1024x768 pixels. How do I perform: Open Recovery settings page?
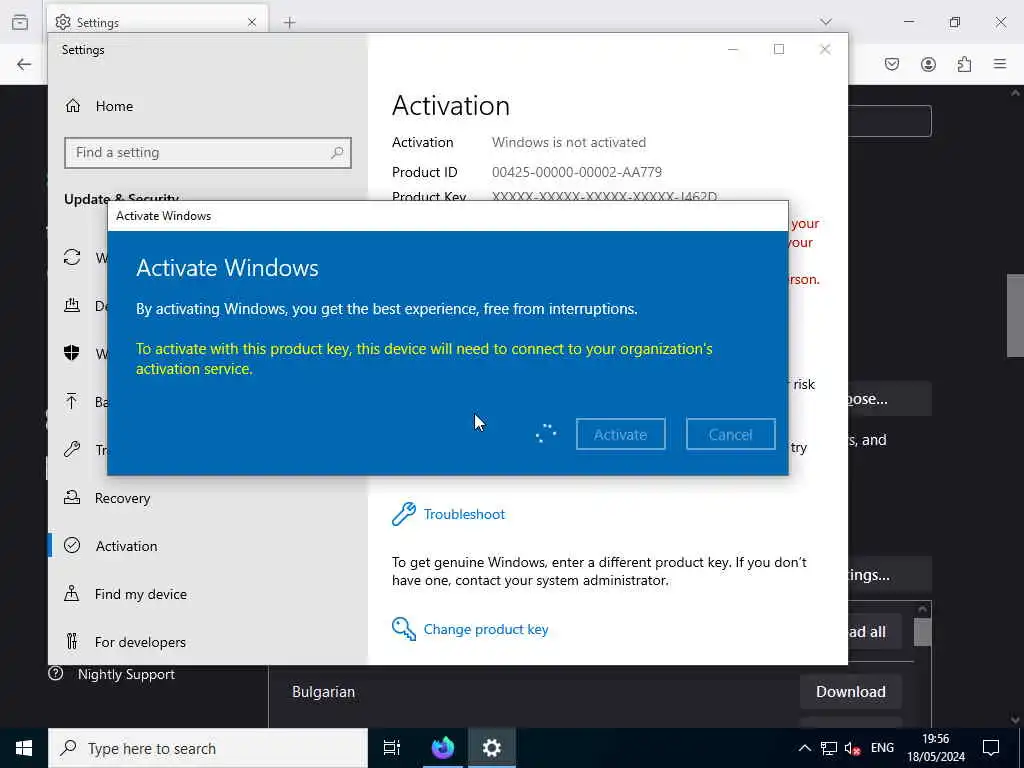click(x=122, y=498)
